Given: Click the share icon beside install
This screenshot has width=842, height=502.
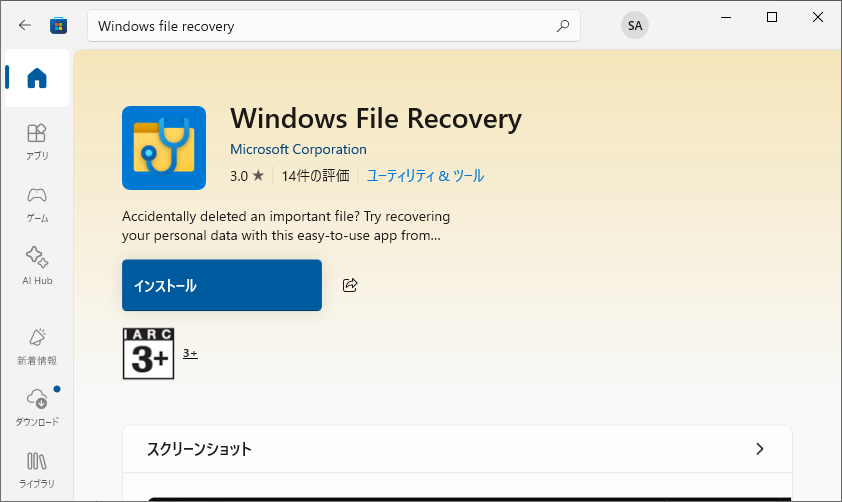Looking at the screenshot, I should pyautogui.click(x=350, y=285).
